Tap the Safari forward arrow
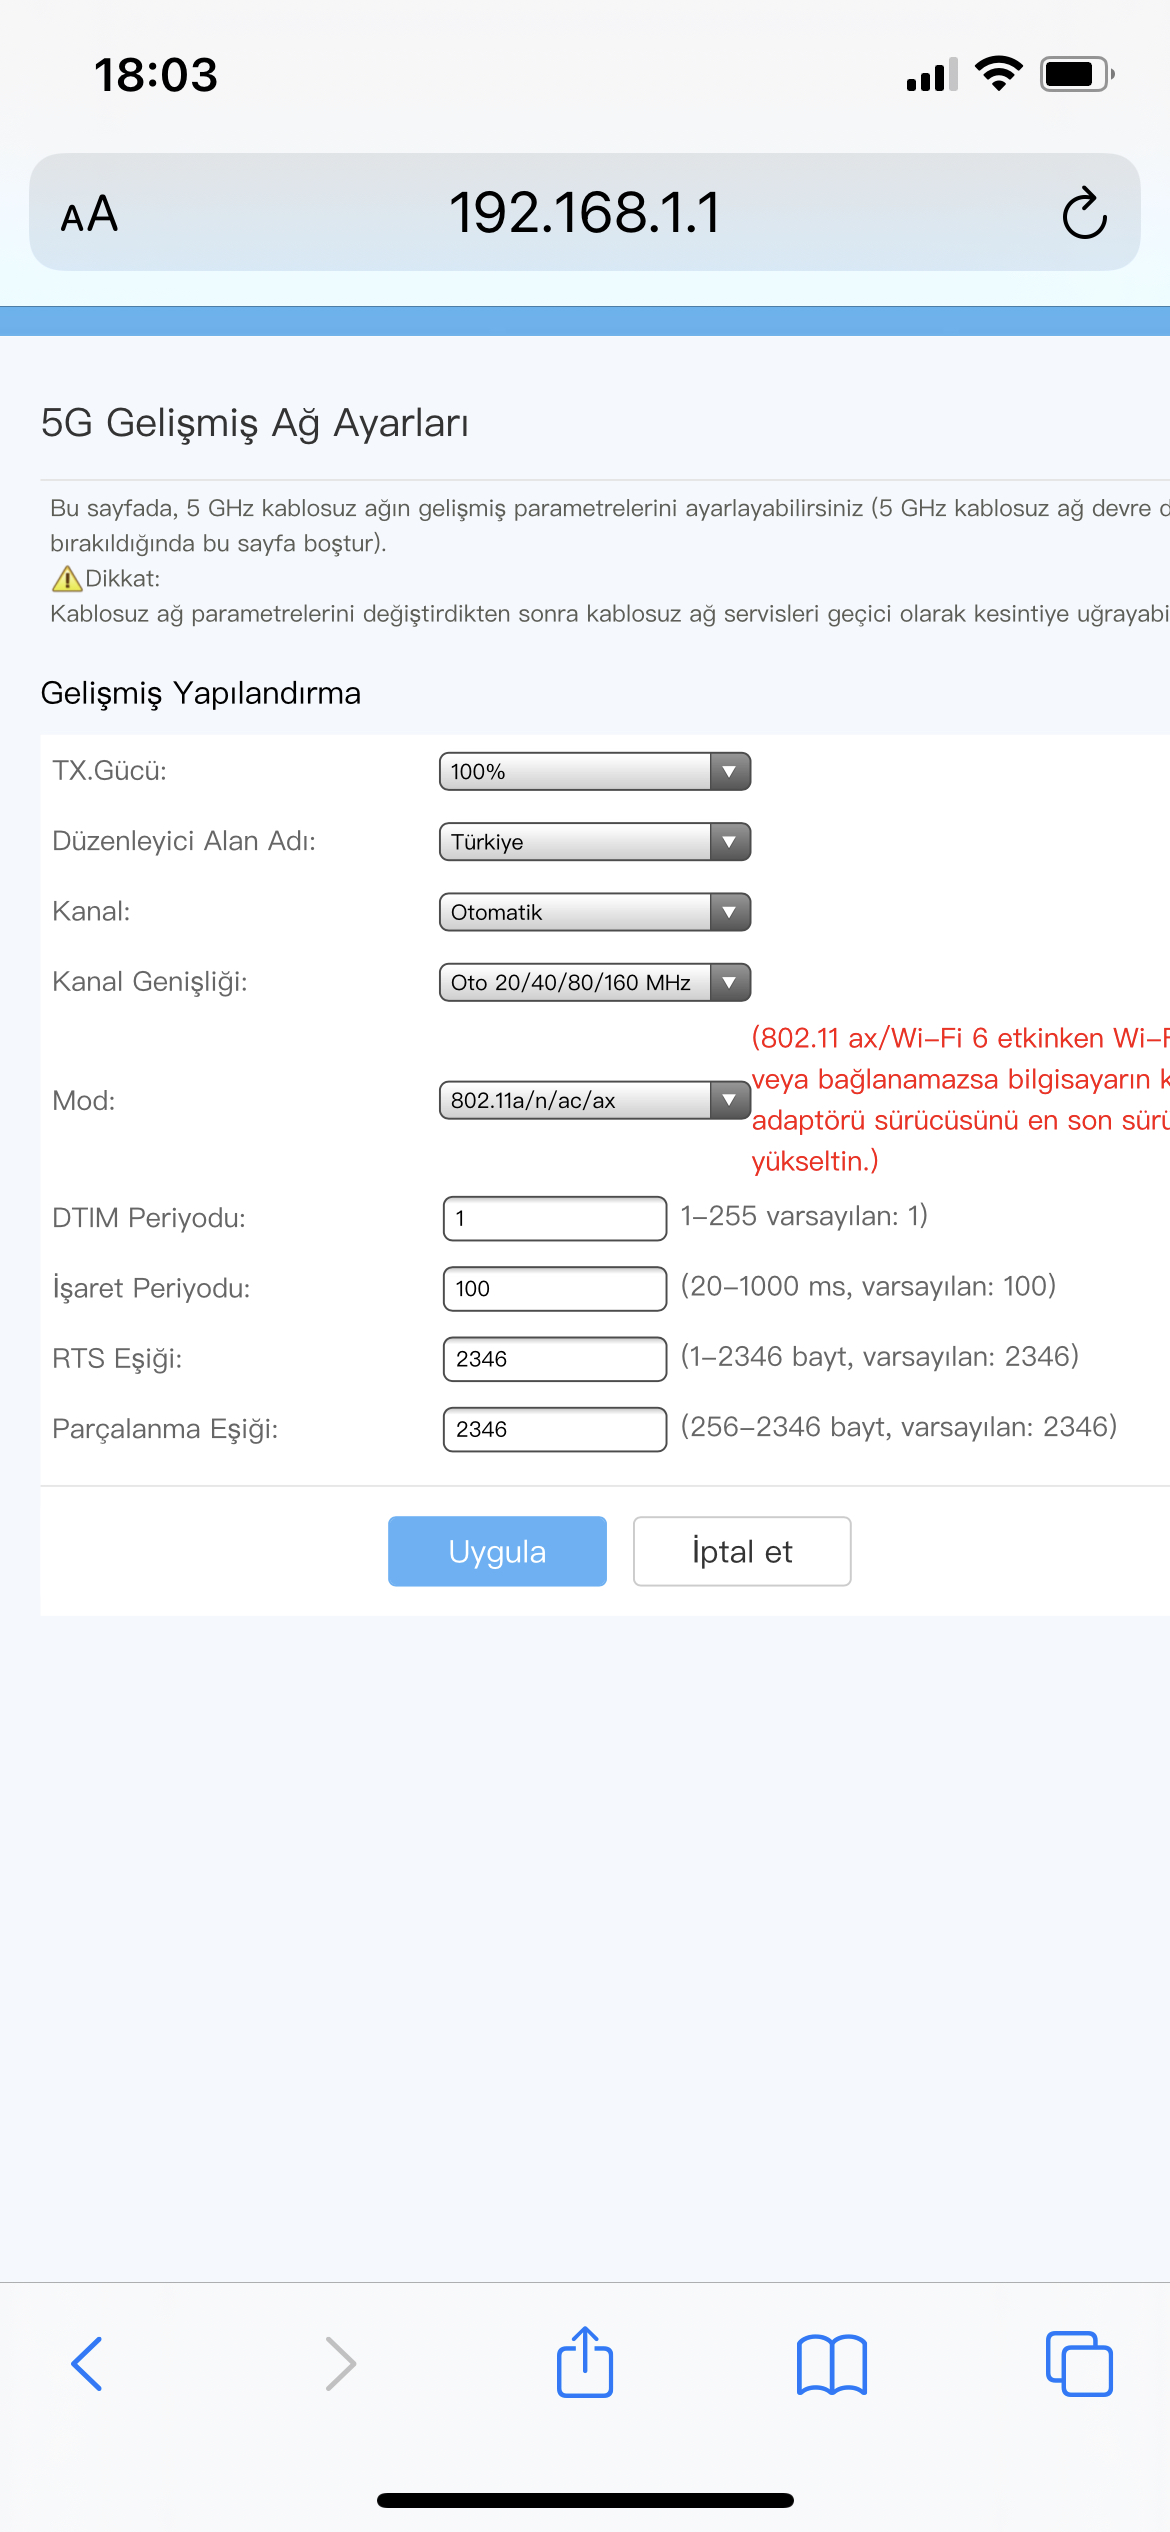This screenshot has height=2532, width=1170. [x=341, y=2364]
